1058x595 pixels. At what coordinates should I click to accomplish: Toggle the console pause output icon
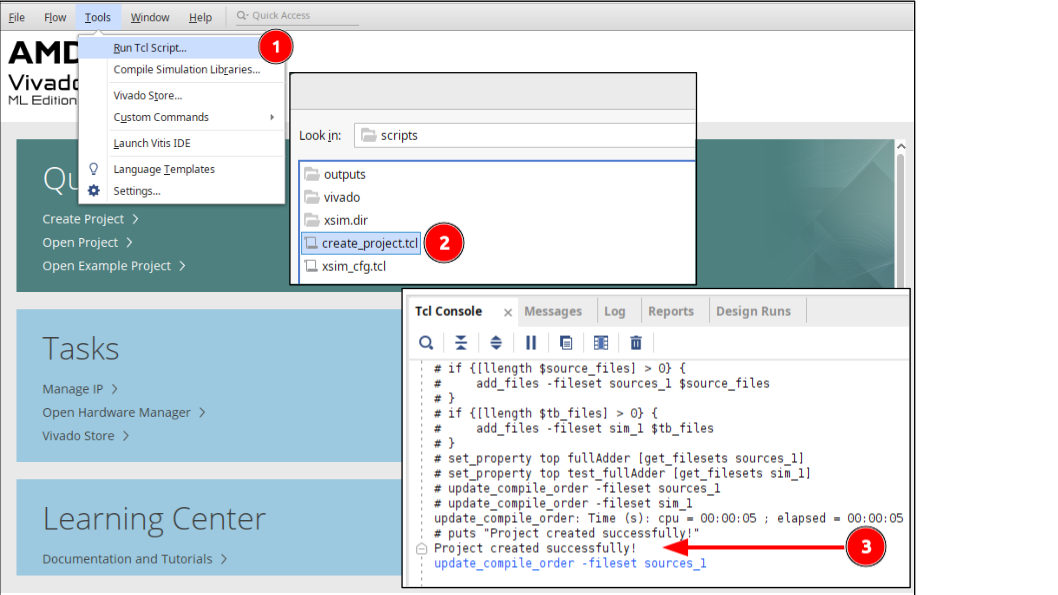531,343
